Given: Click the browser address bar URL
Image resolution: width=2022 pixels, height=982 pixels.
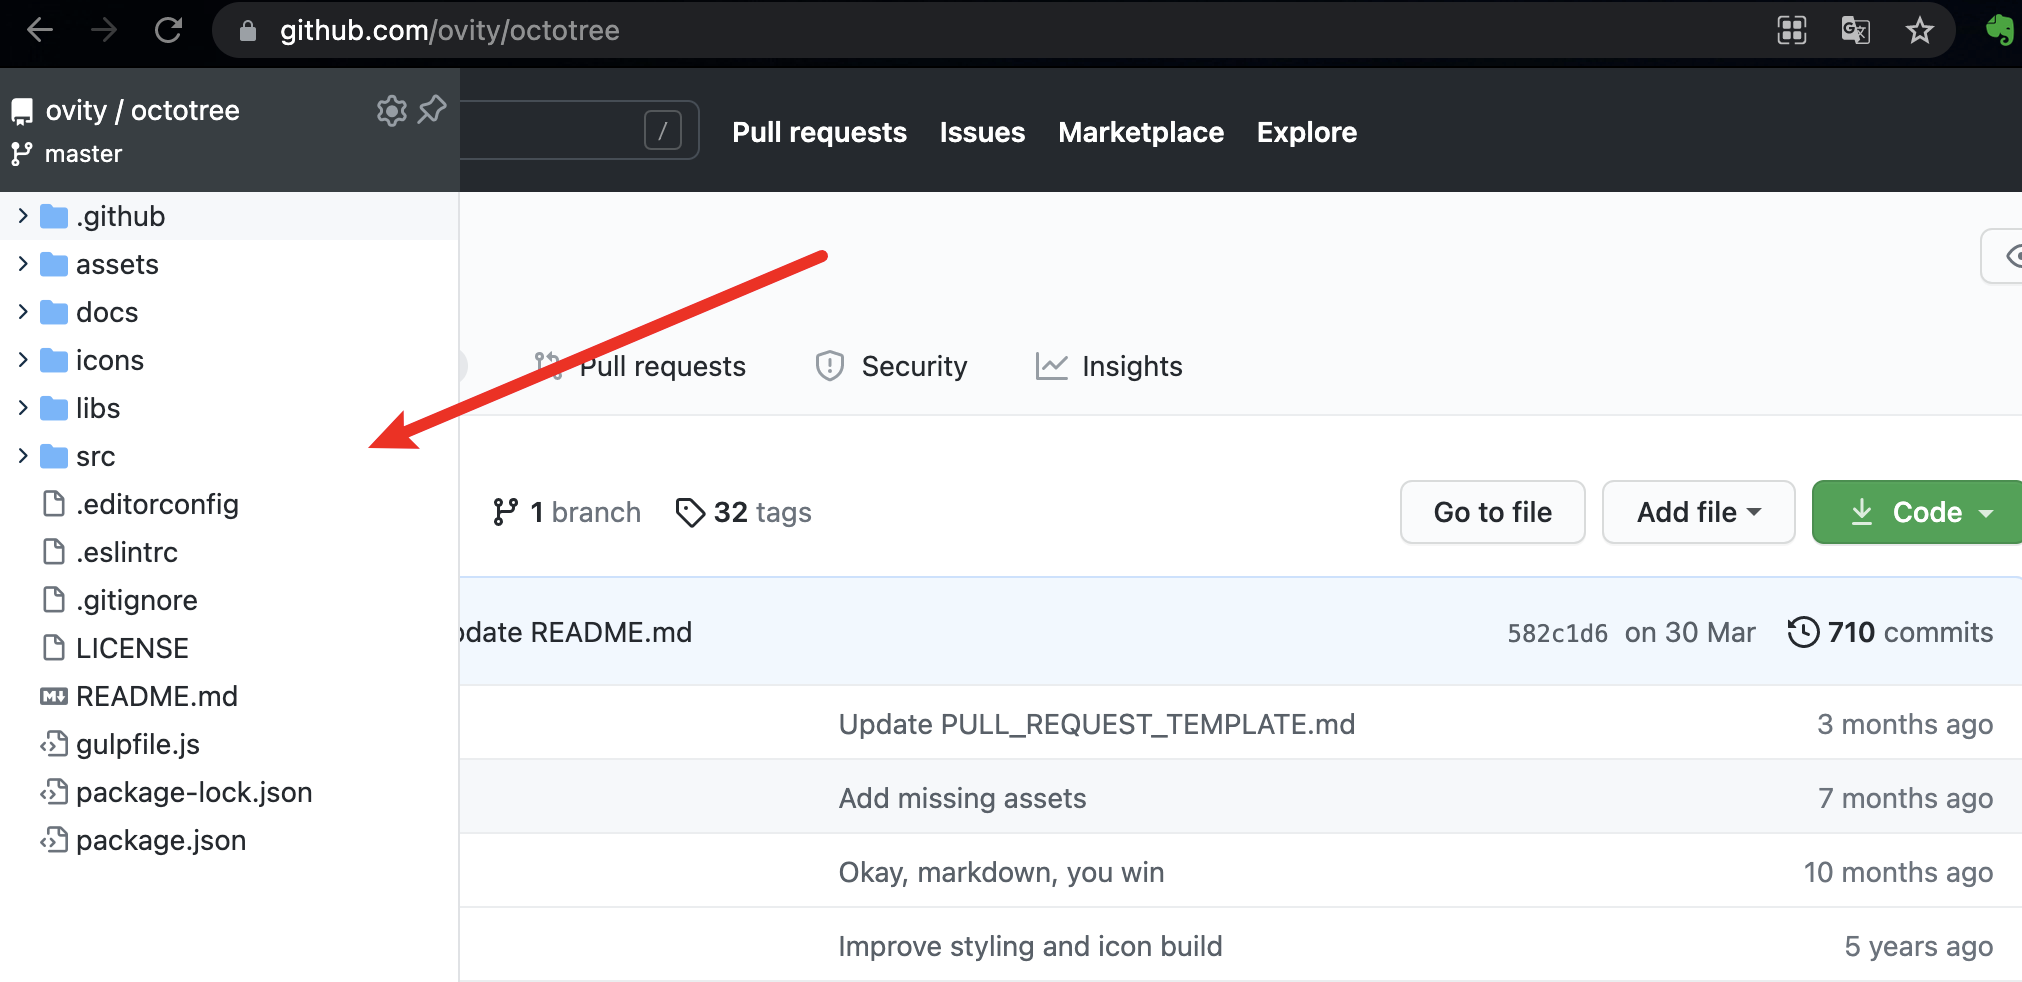Looking at the screenshot, I should [449, 30].
